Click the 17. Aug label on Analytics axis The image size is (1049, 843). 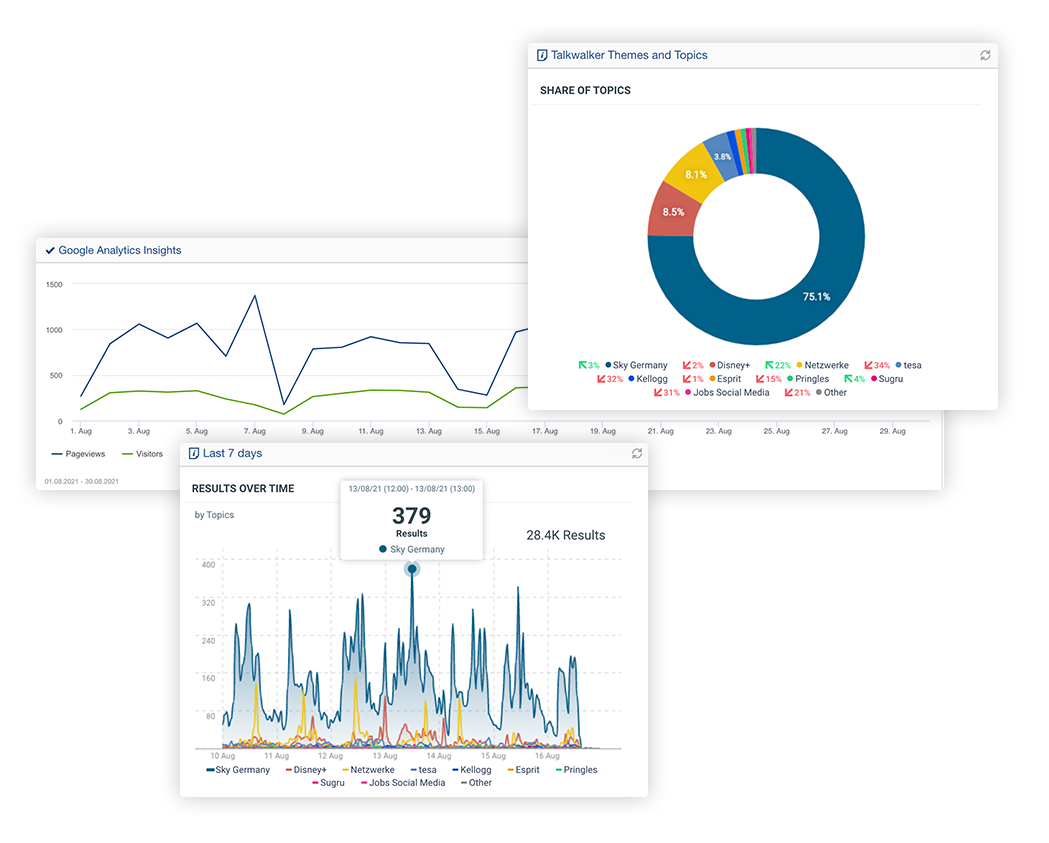[545, 432]
